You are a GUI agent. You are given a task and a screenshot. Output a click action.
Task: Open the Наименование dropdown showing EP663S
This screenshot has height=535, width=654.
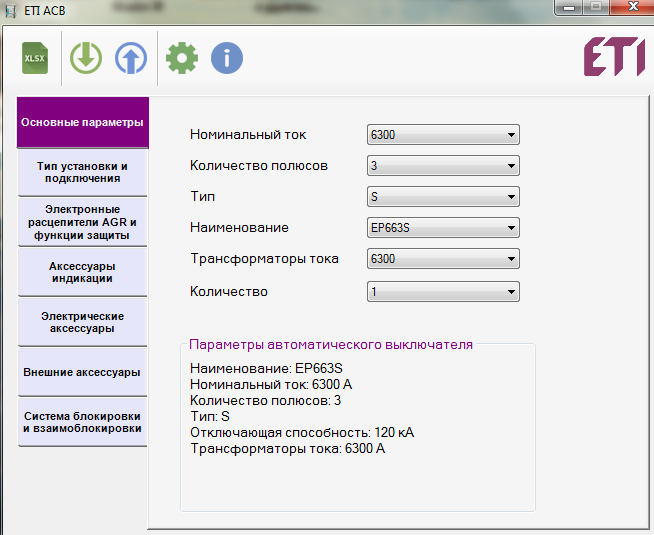[x=443, y=228]
